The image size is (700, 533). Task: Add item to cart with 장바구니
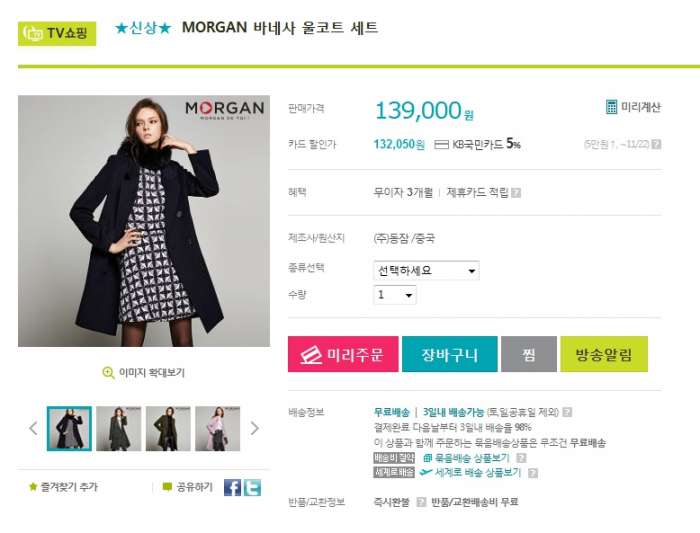tap(450, 354)
